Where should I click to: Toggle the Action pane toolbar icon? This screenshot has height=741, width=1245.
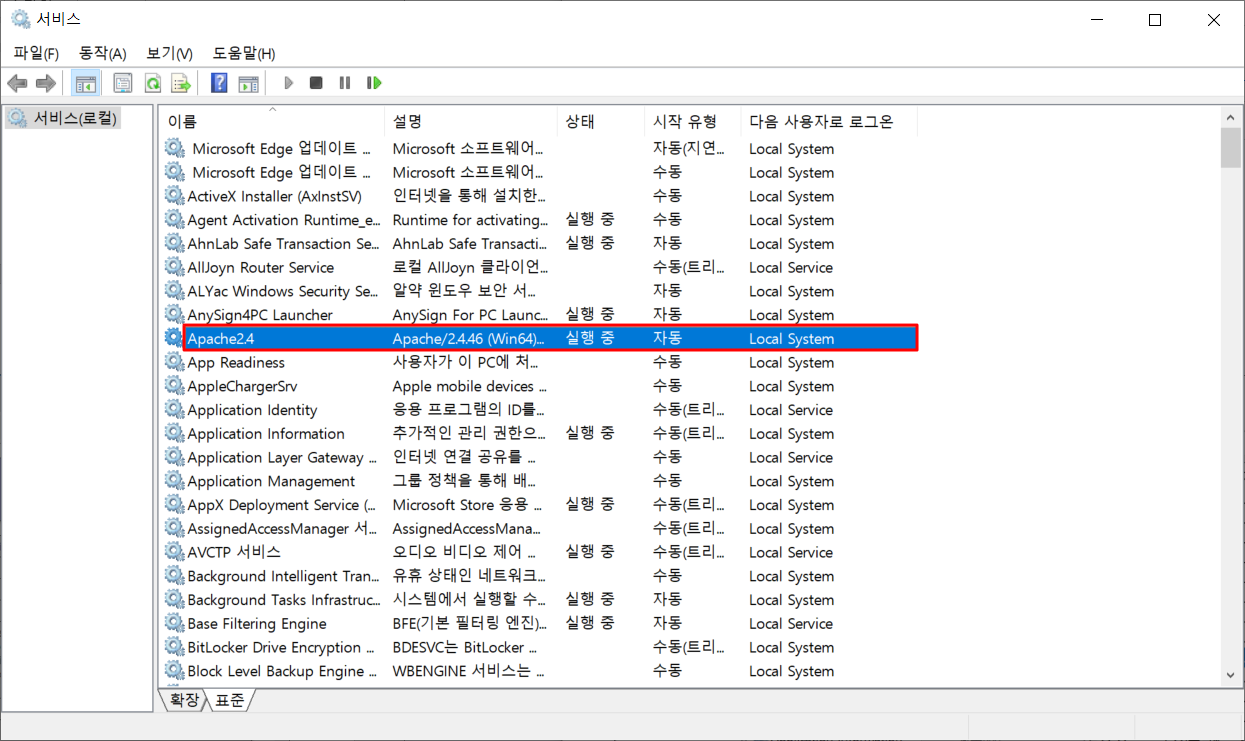[248, 83]
